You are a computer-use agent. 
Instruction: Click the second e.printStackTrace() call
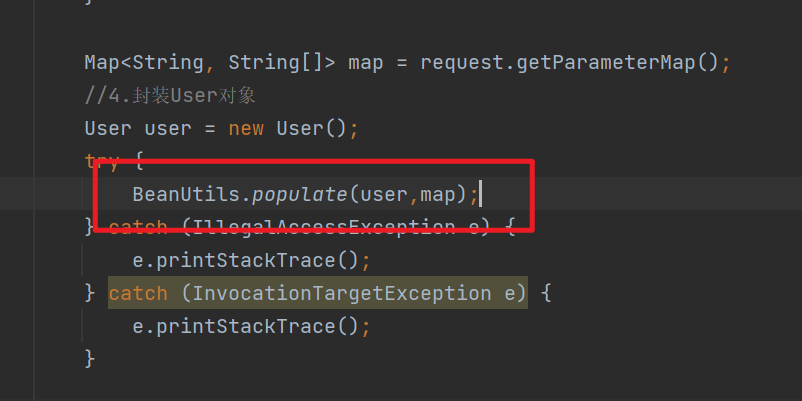point(245,326)
